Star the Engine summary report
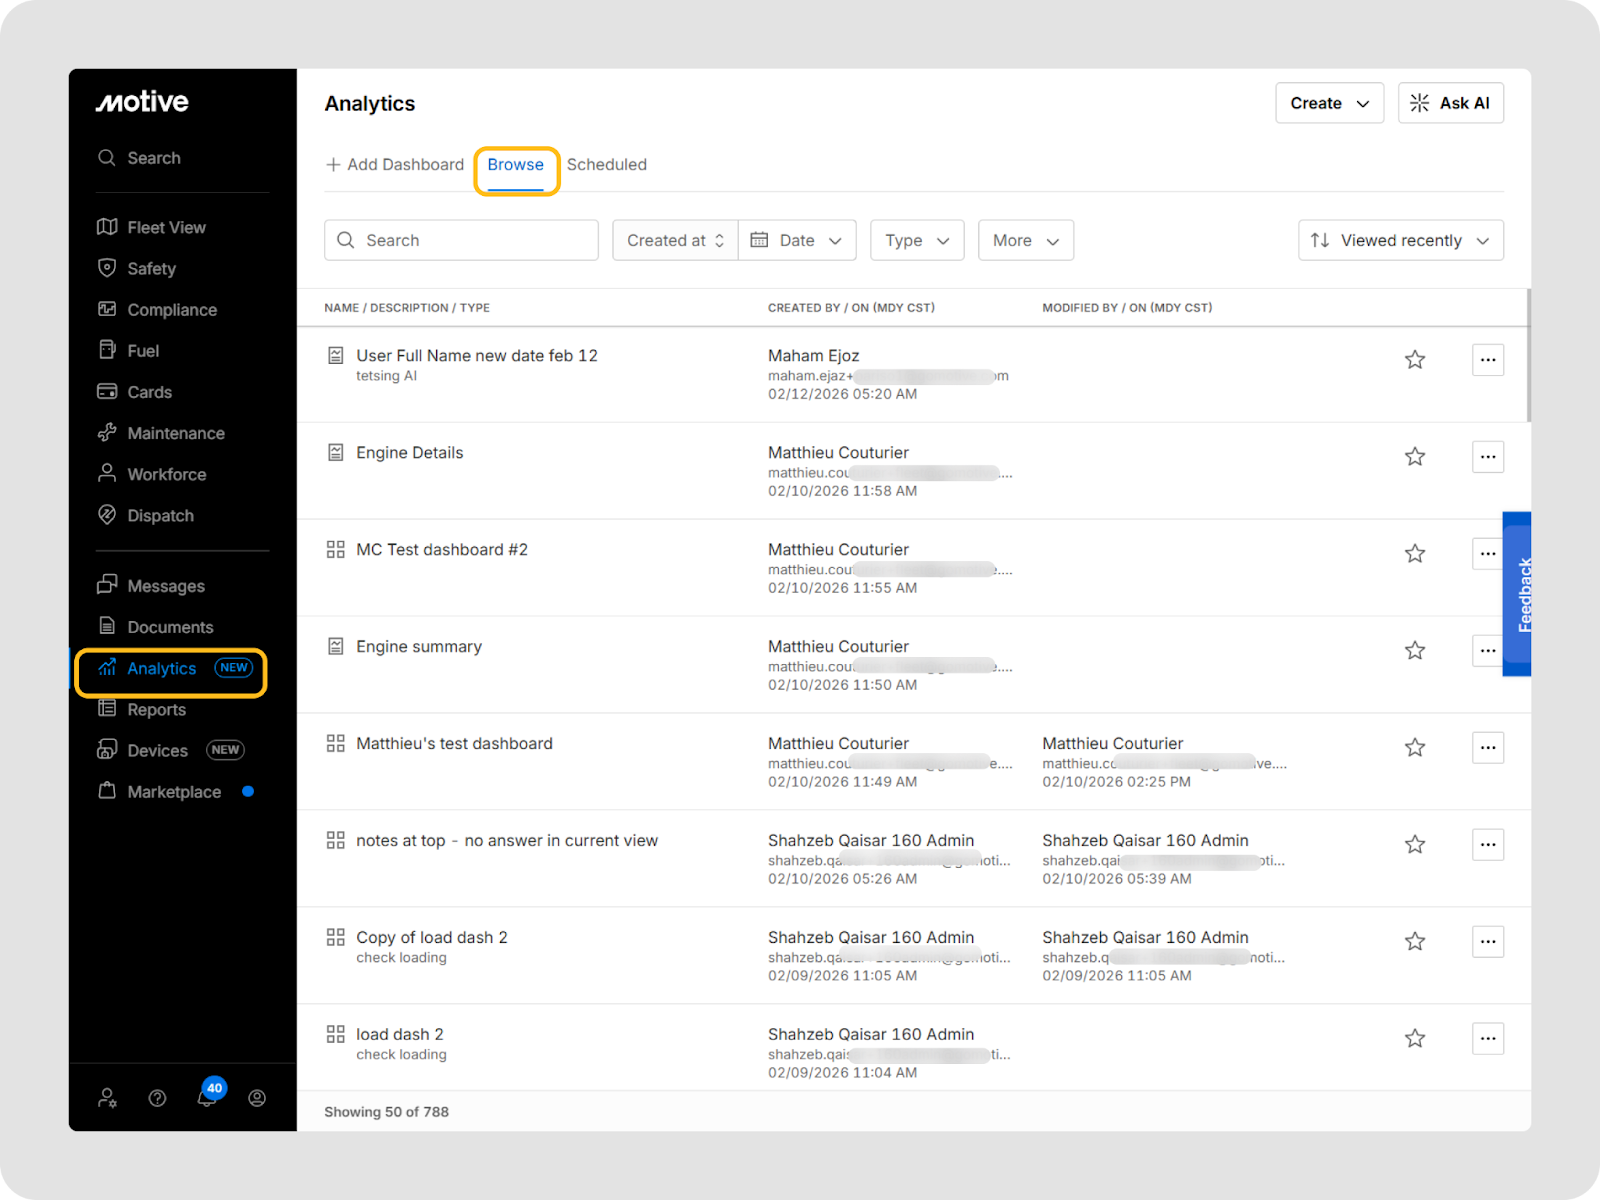Image resolution: width=1600 pixels, height=1200 pixels. click(1414, 651)
